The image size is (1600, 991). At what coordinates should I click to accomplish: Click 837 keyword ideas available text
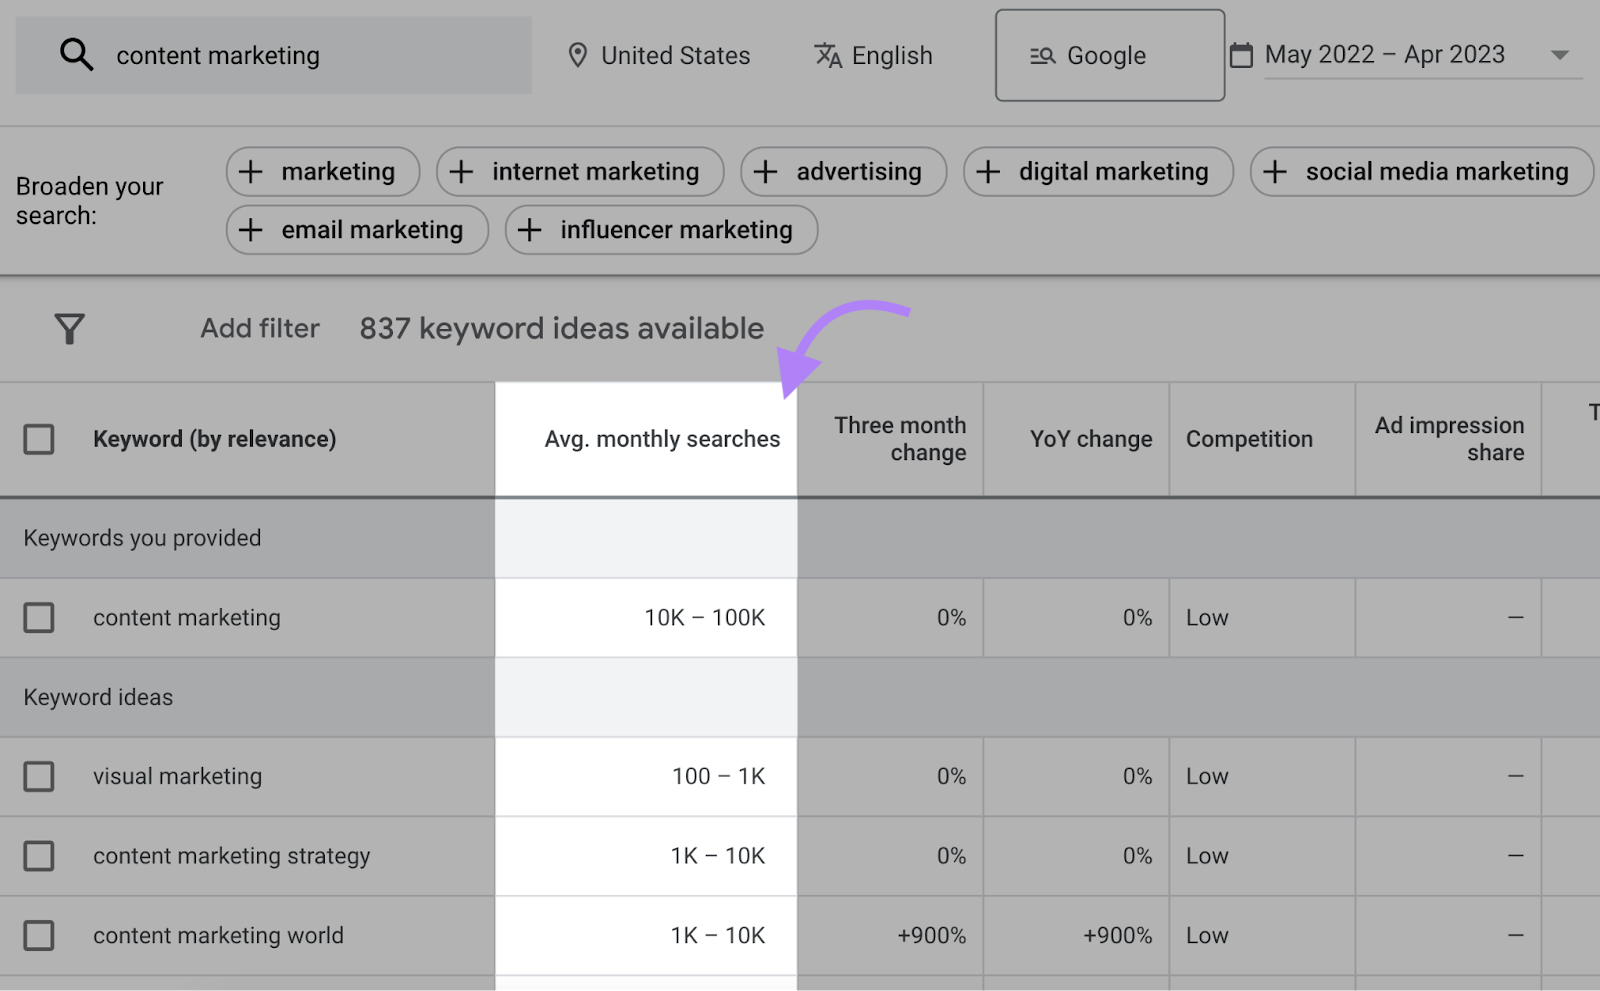point(562,328)
